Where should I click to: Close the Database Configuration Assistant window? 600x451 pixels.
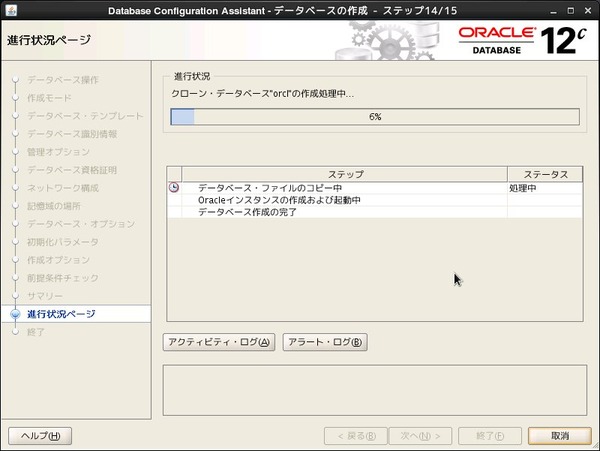[x=588, y=11]
